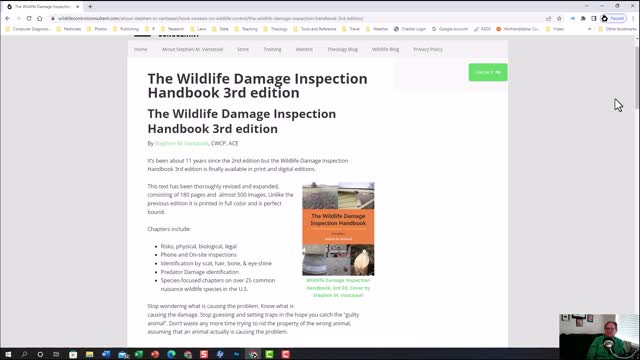Launch Word from the taskbar

[106, 354]
